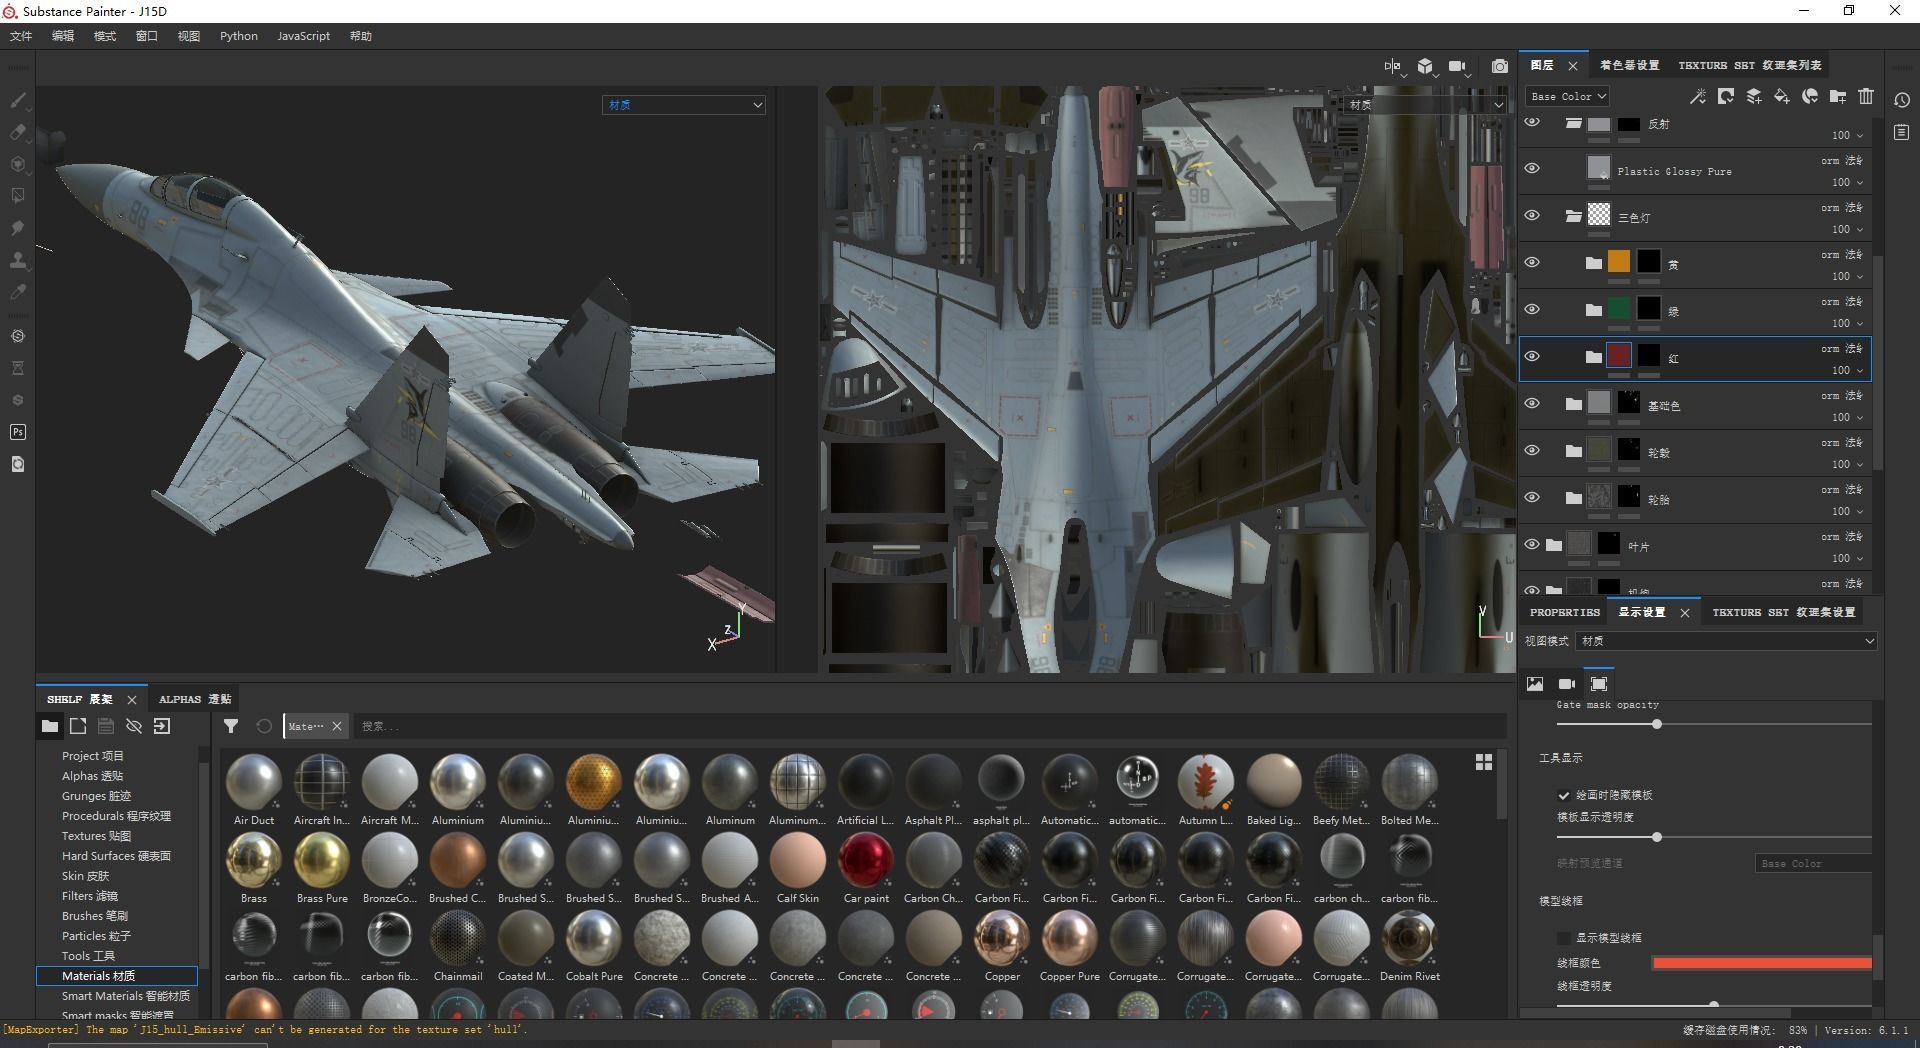Open the History panel icon
The image size is (1920, 1048).
tap(1902, 100)
